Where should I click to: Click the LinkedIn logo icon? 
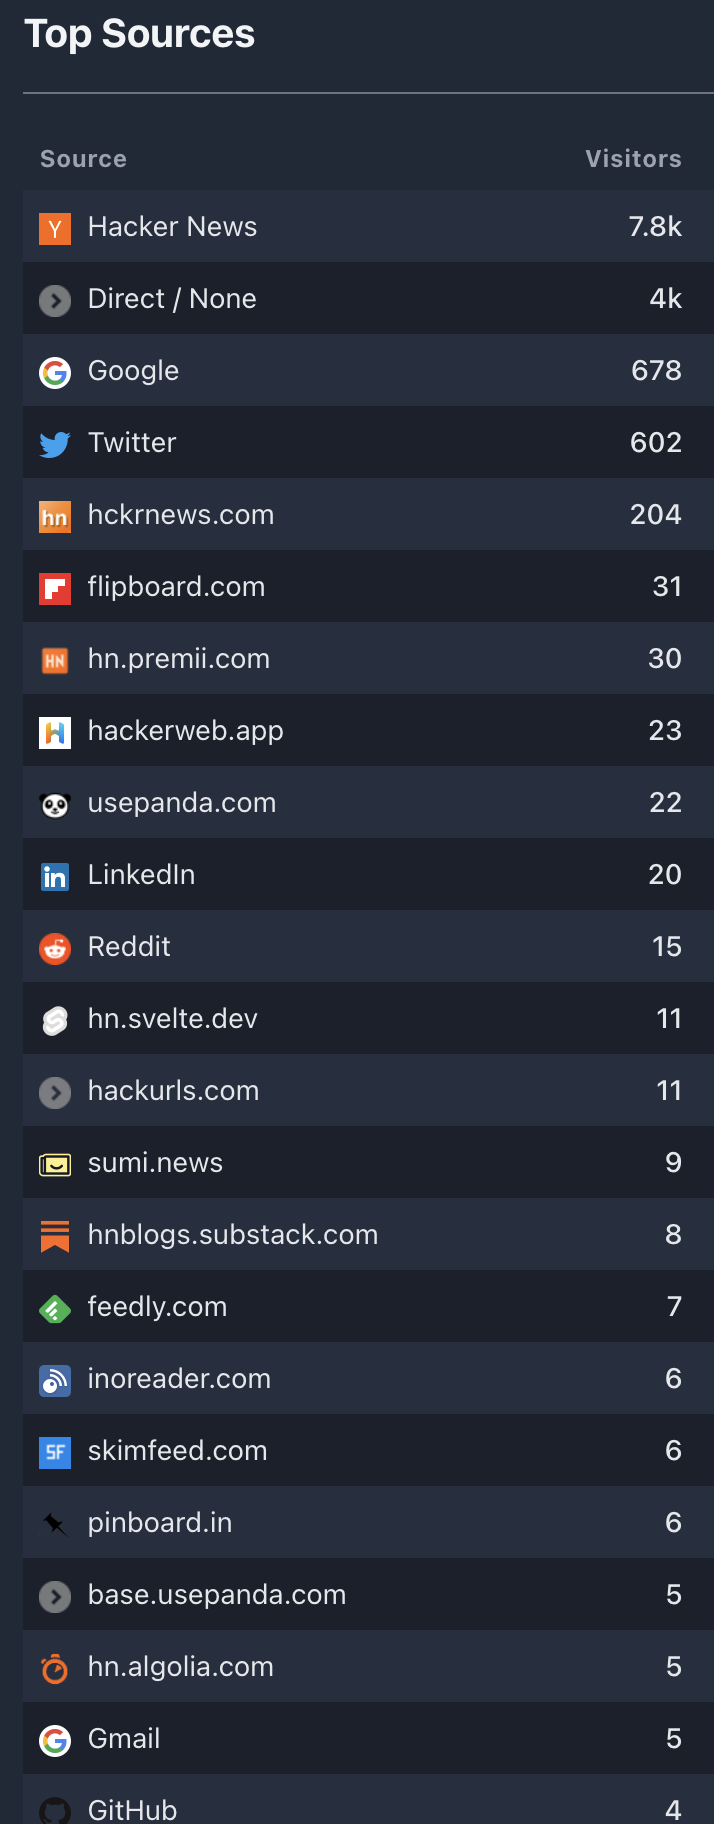pyautogui.click(x=55, y=877)
